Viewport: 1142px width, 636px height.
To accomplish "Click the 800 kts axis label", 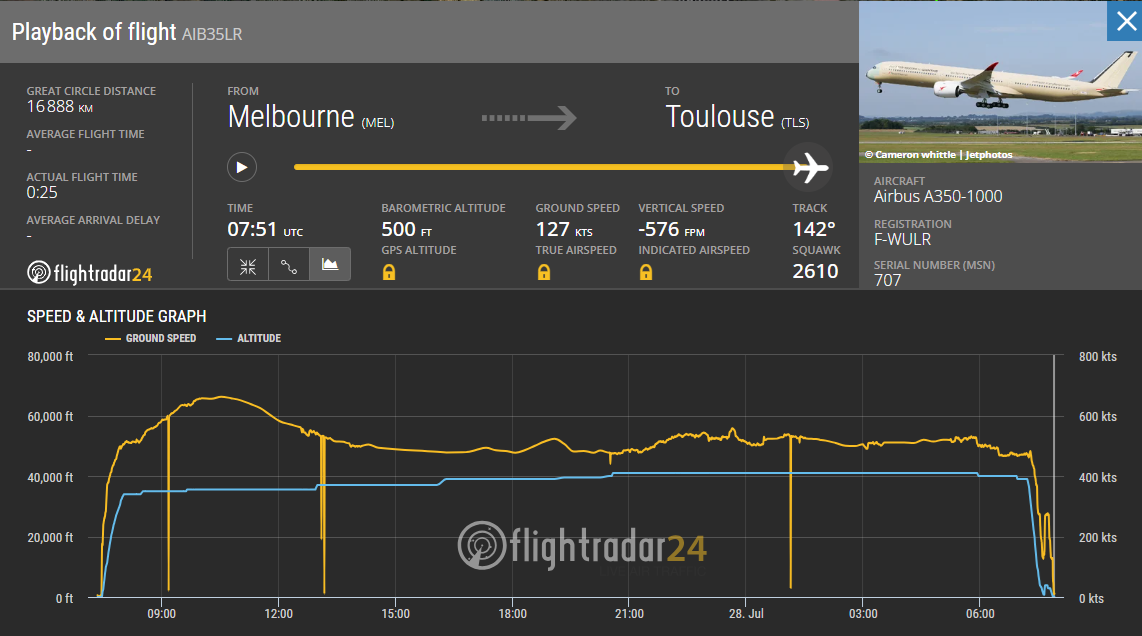I will tap(1098, 356).
